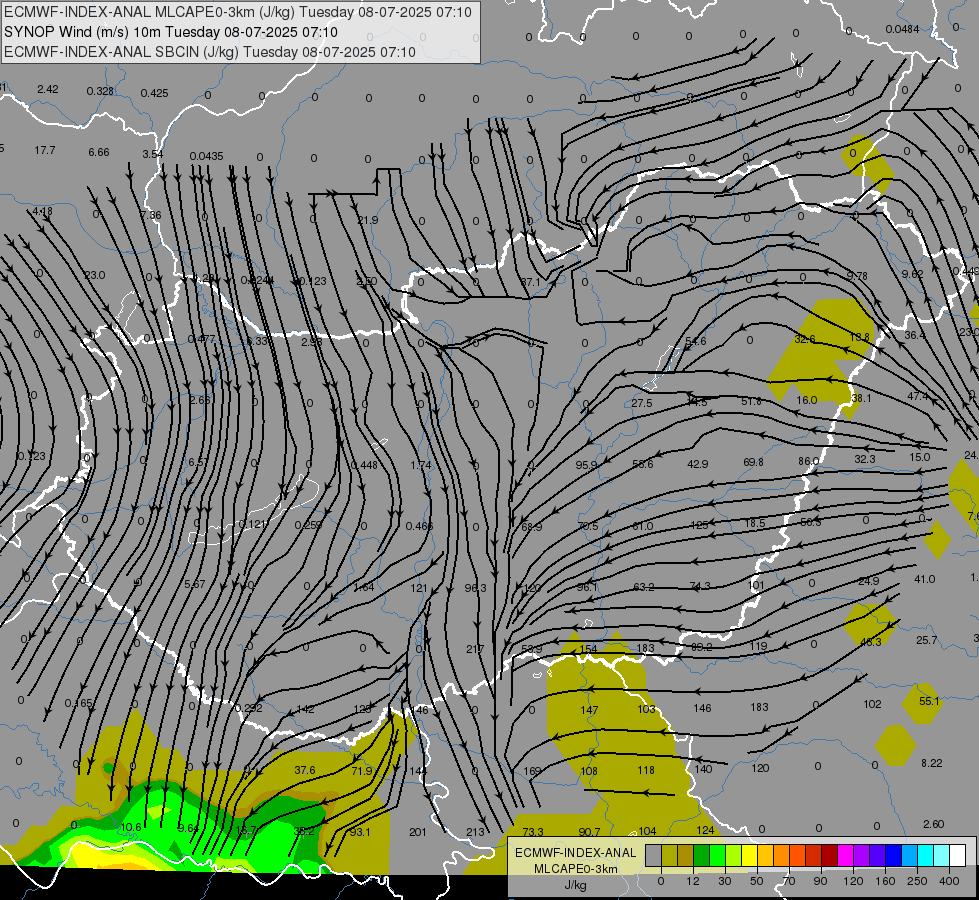This screenshot has width=979, height=900.
Task: Click the map value '55.1'
Action: (929, 701)
